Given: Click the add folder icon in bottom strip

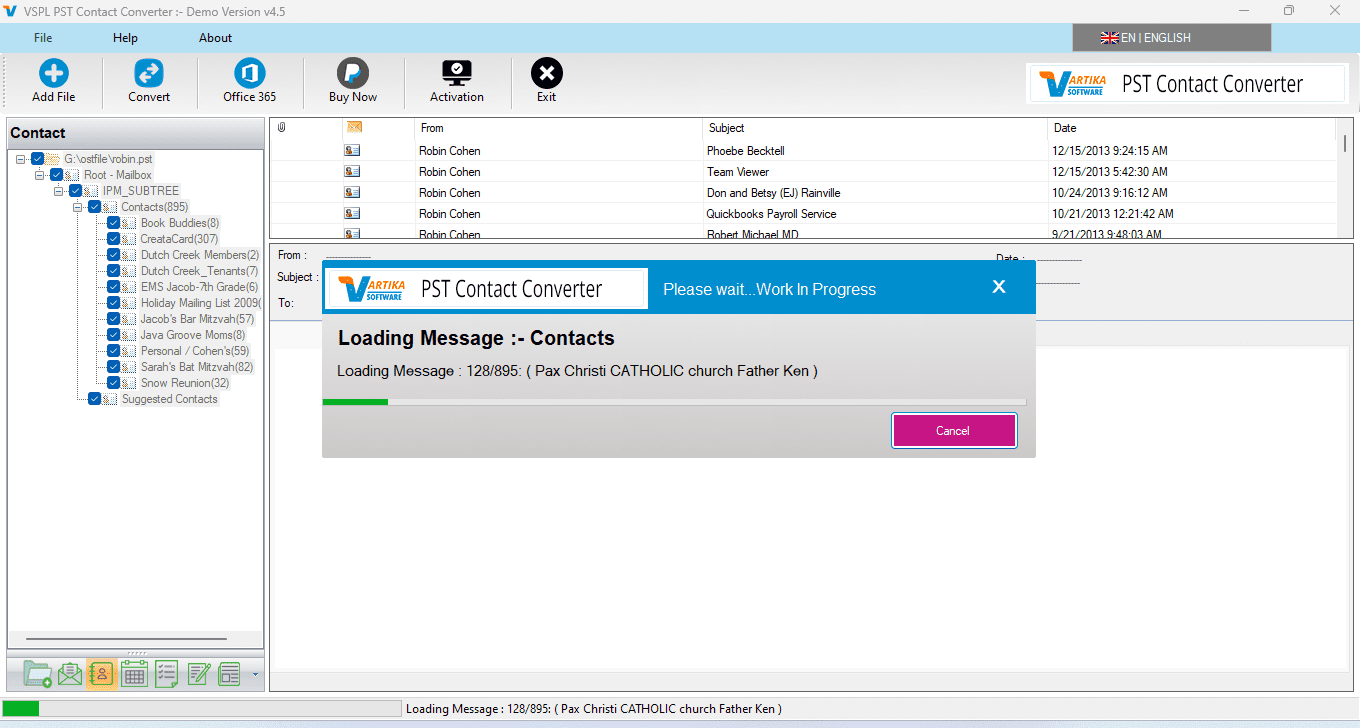Looking at the screenshot, I should click(37, 675).
